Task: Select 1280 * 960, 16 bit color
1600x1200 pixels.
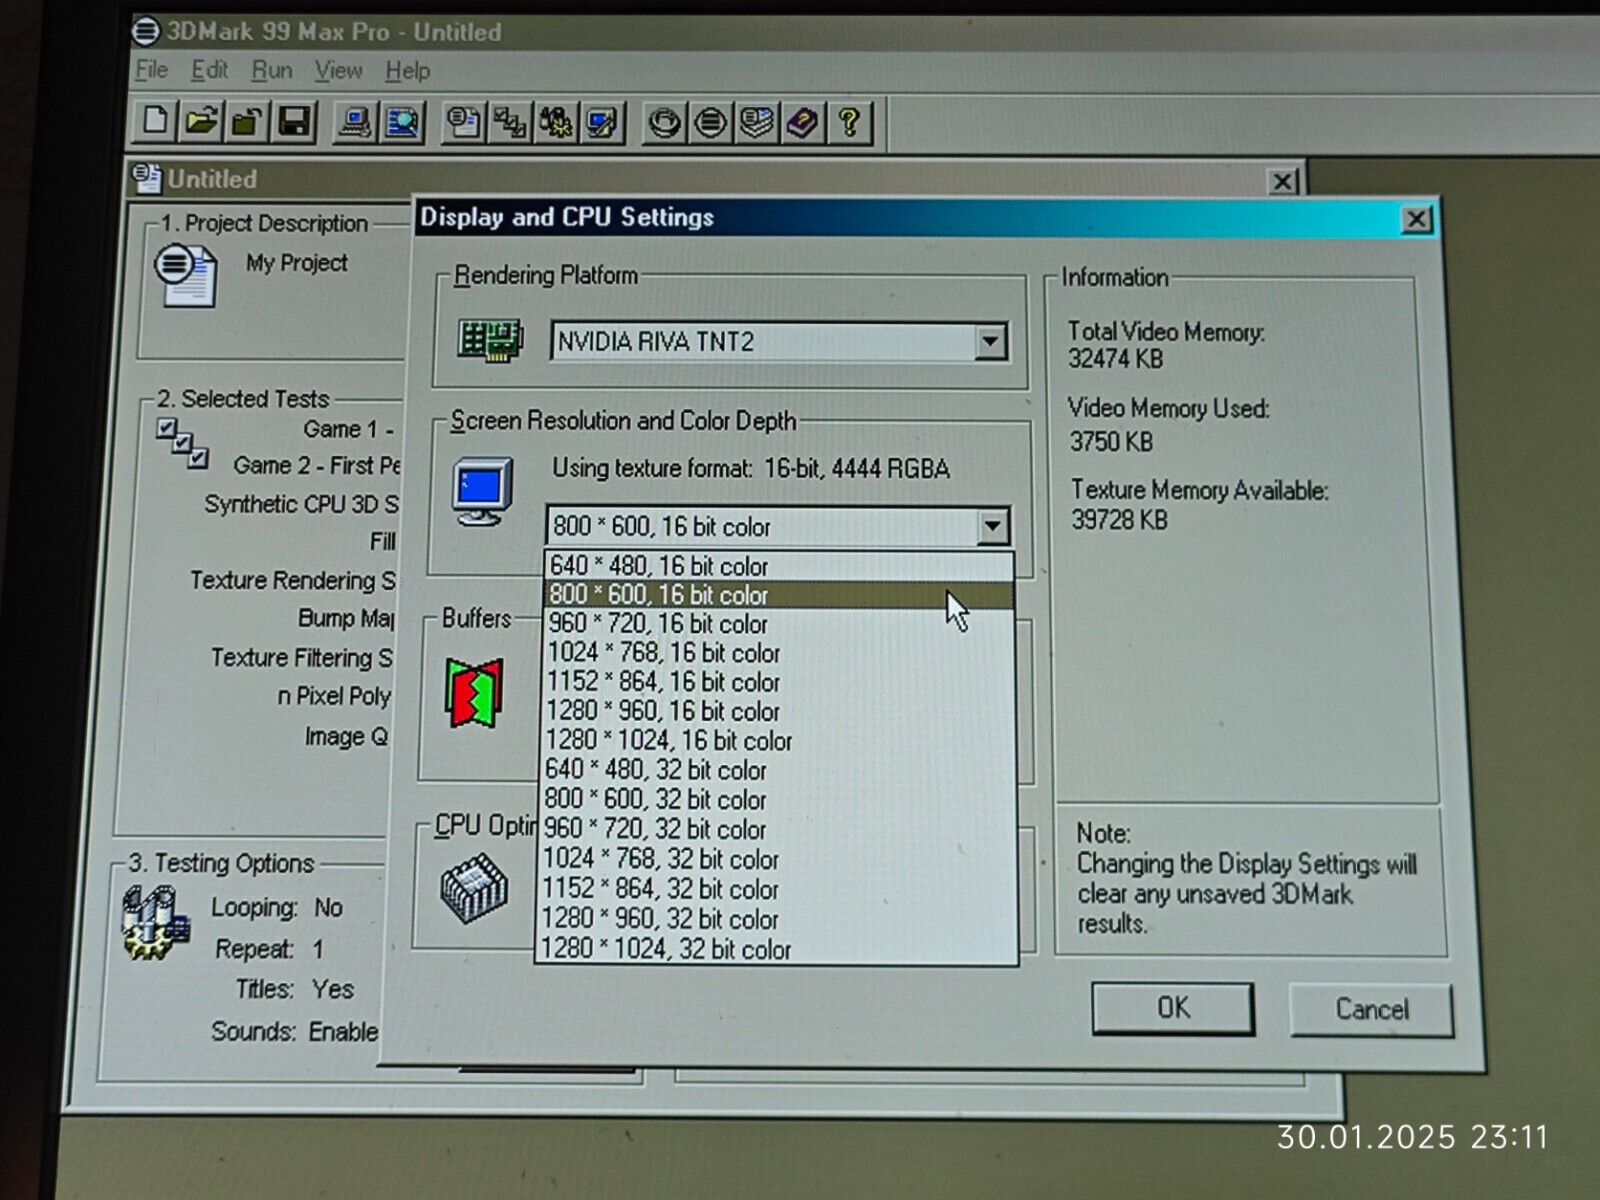Action: click(779, 711)
